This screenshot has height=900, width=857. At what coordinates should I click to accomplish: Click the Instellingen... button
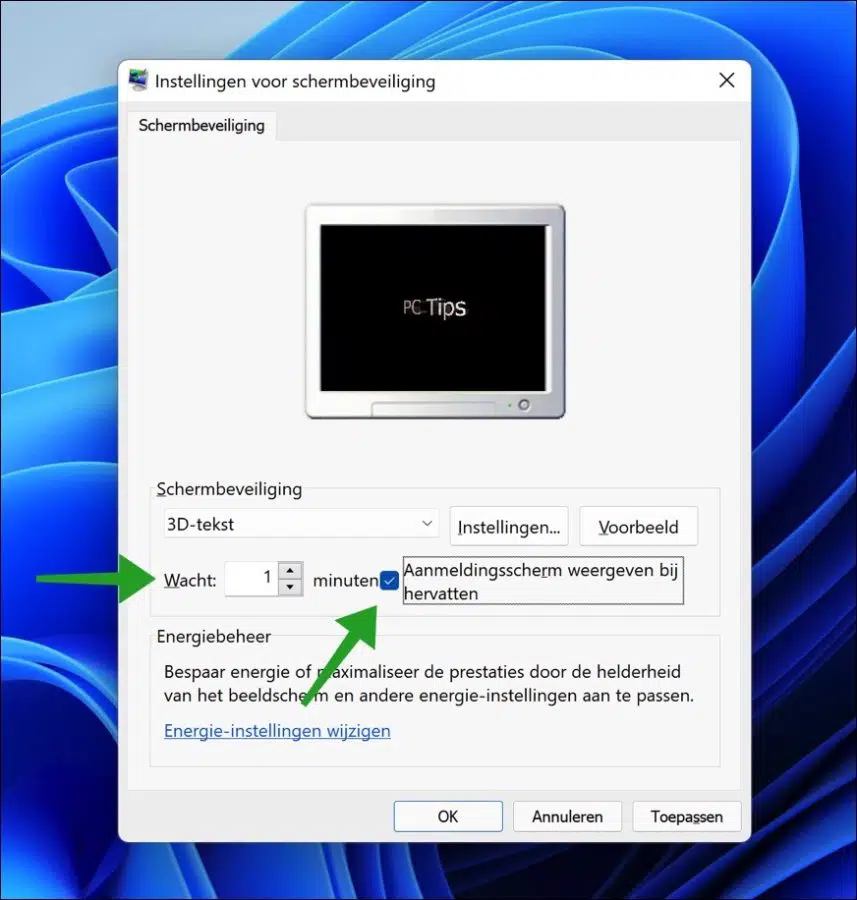point(509,526)
